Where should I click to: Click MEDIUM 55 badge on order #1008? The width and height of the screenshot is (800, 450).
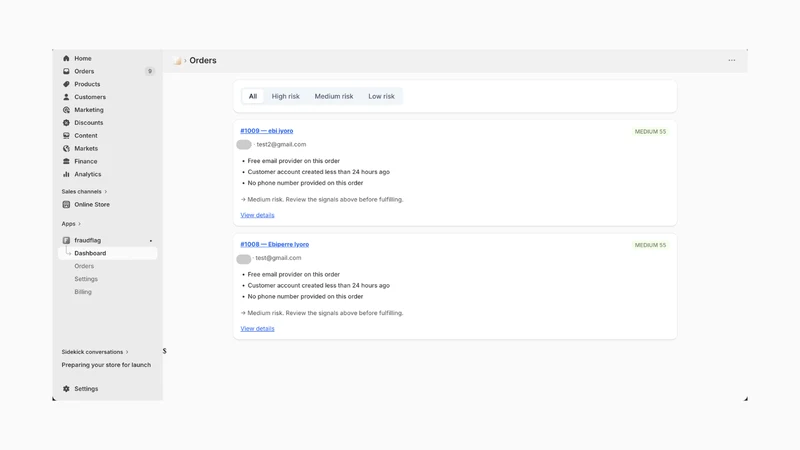(x=650, y=245)
